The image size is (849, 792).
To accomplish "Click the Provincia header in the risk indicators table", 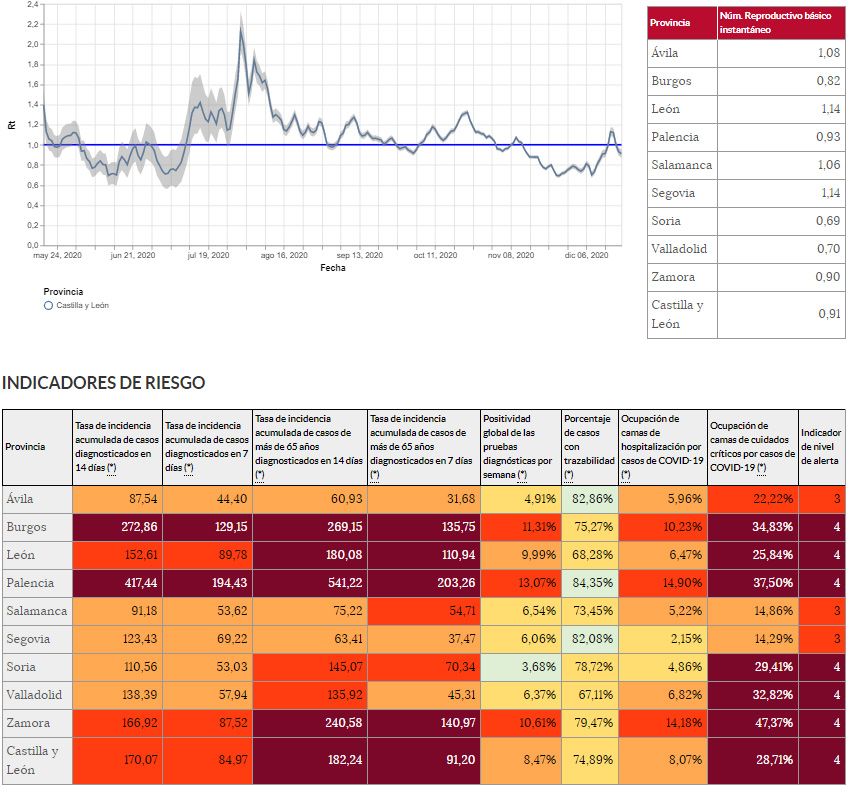I will pyautogui.click(x=26, y=446).
